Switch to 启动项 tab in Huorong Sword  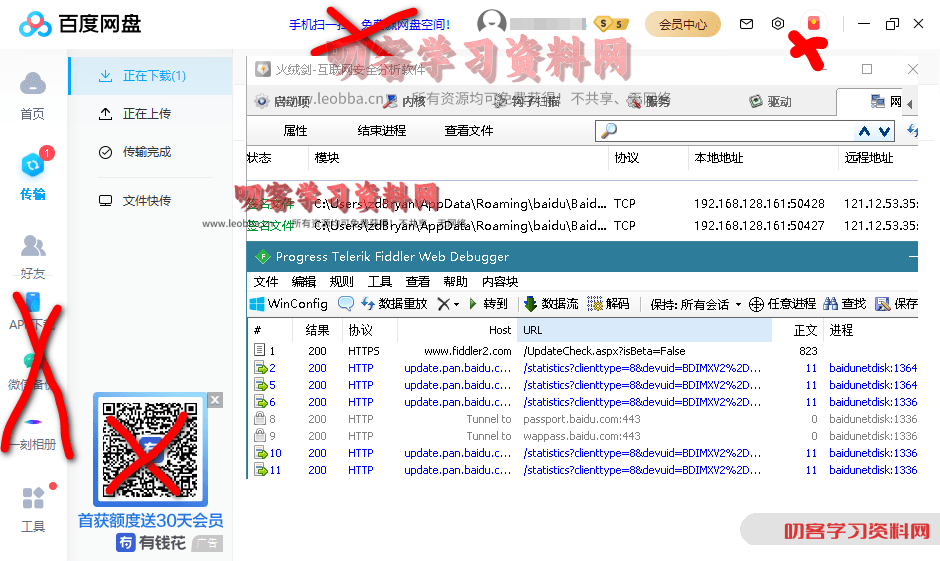283,101
